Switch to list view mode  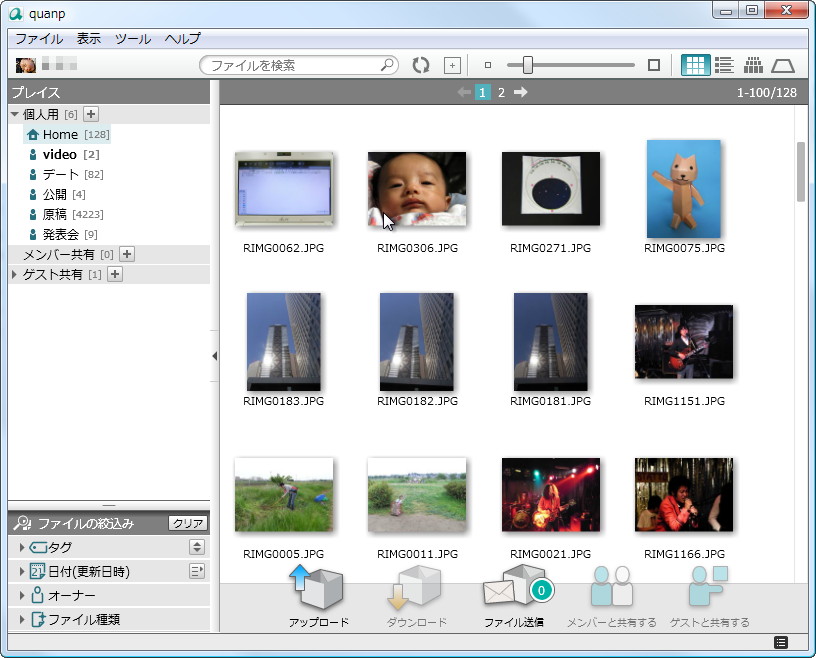[x=723, y=65]
